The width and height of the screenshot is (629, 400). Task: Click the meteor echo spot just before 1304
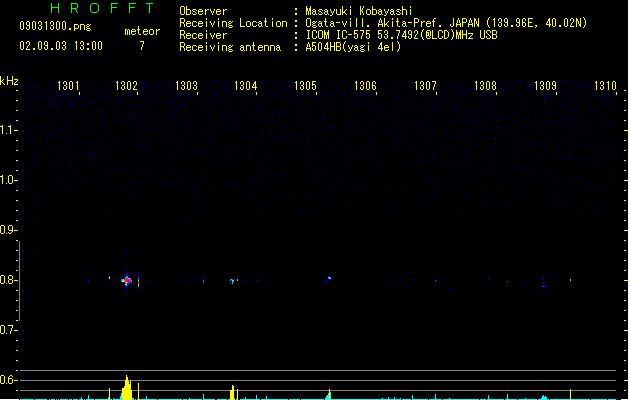[x=232, y=281]
